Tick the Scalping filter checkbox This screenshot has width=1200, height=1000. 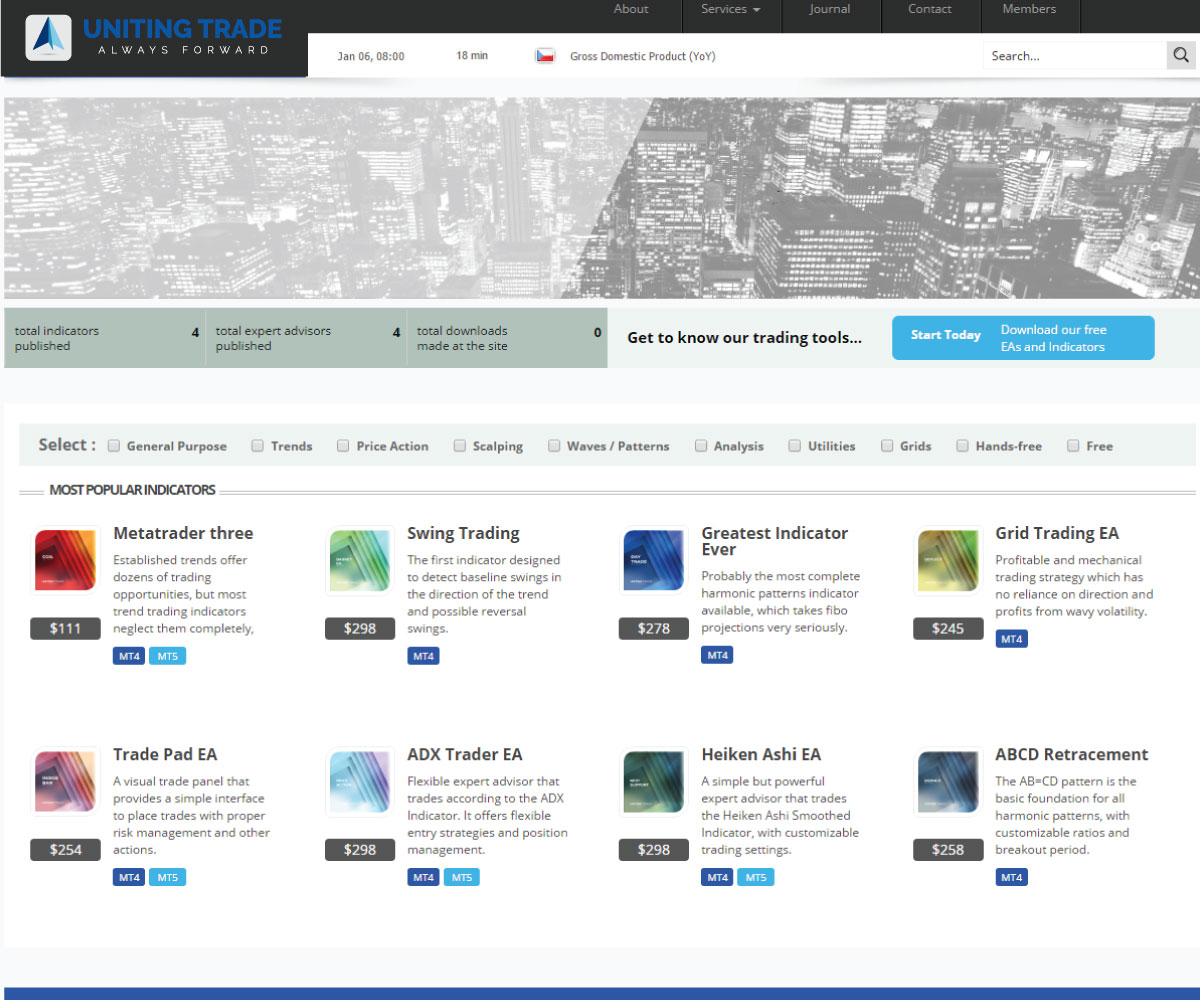point(460,446)
